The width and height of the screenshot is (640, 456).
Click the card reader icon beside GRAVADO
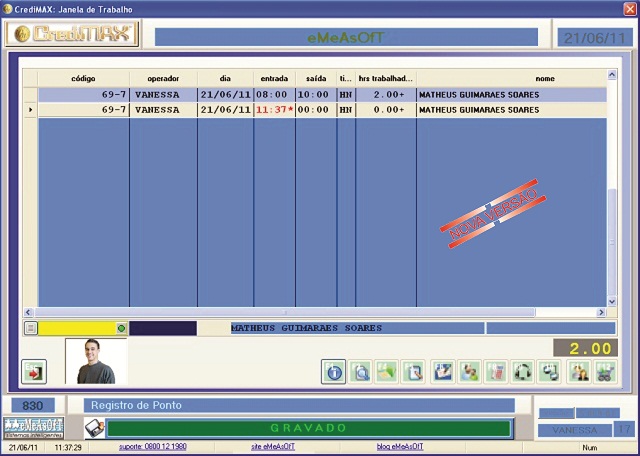pos(92,428)
